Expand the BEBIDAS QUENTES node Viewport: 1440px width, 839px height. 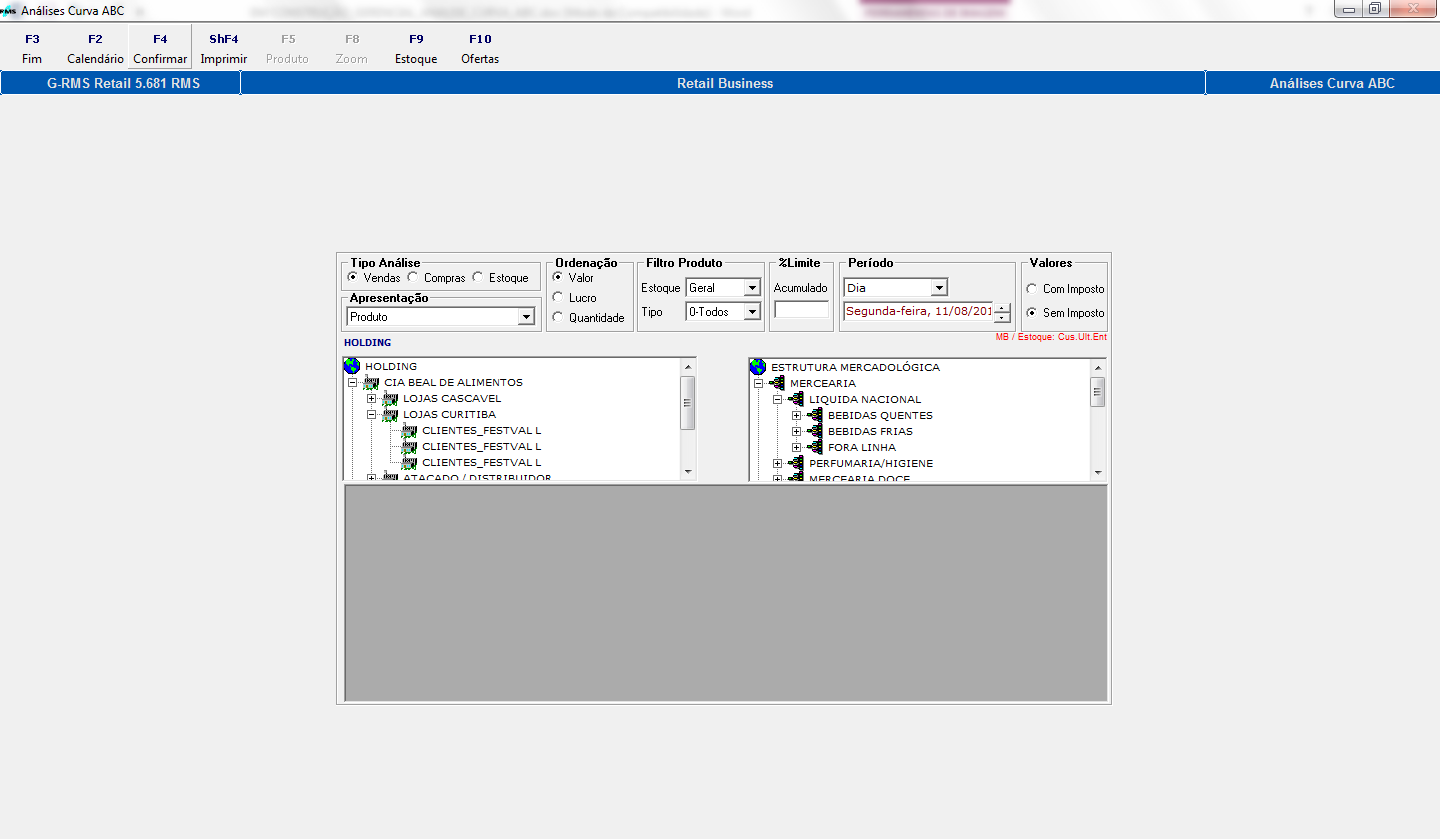pyautogui.click(x=796, y=415)
